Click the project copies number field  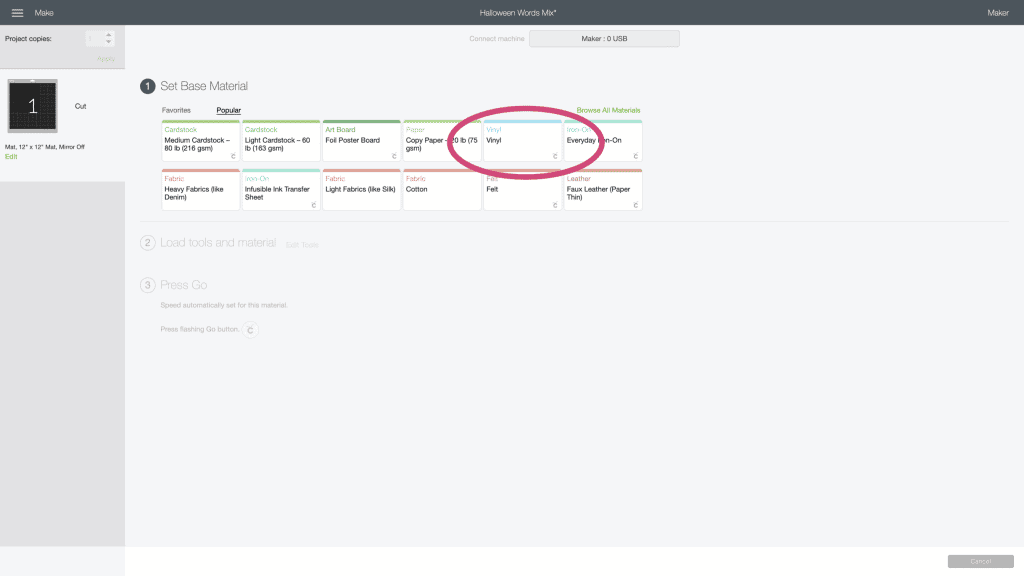pos(94,39)
